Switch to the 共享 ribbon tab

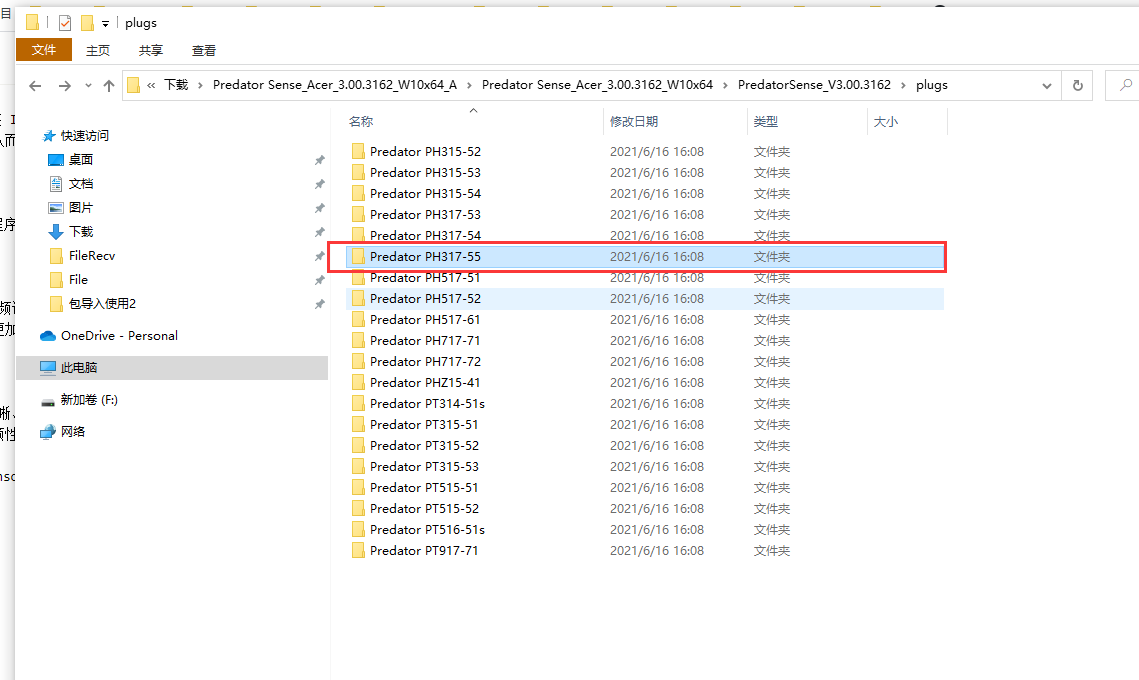pos(151,50)
